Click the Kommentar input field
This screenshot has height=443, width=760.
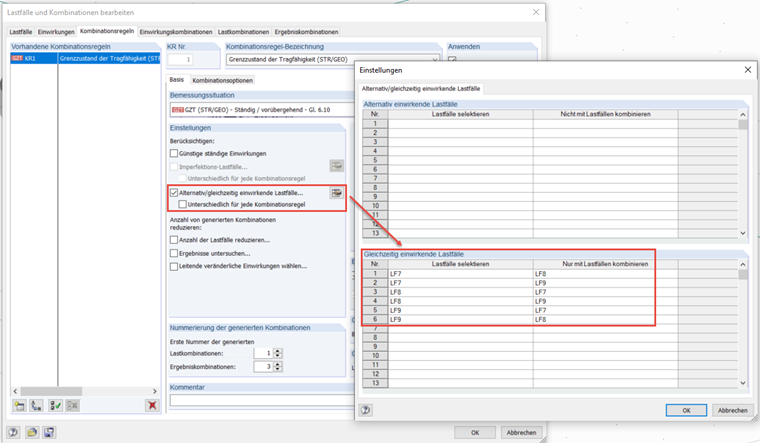pyautogui.click(x=262, y=400)
